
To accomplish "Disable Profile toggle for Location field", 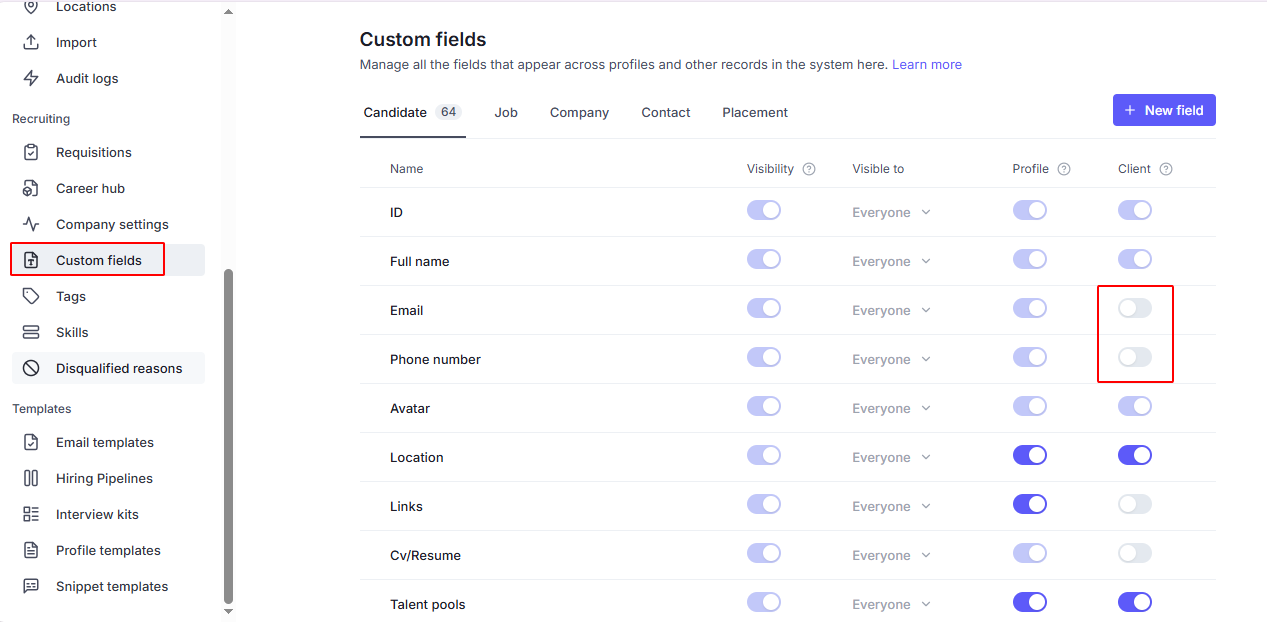I will [1029, 456].
